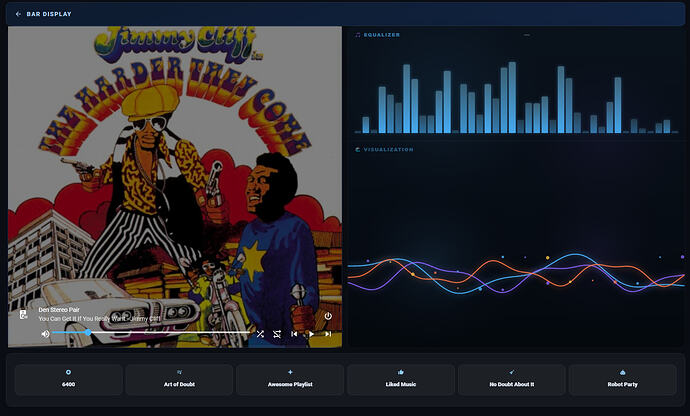Click the BAR DISPLAY title text

[49, 14]
